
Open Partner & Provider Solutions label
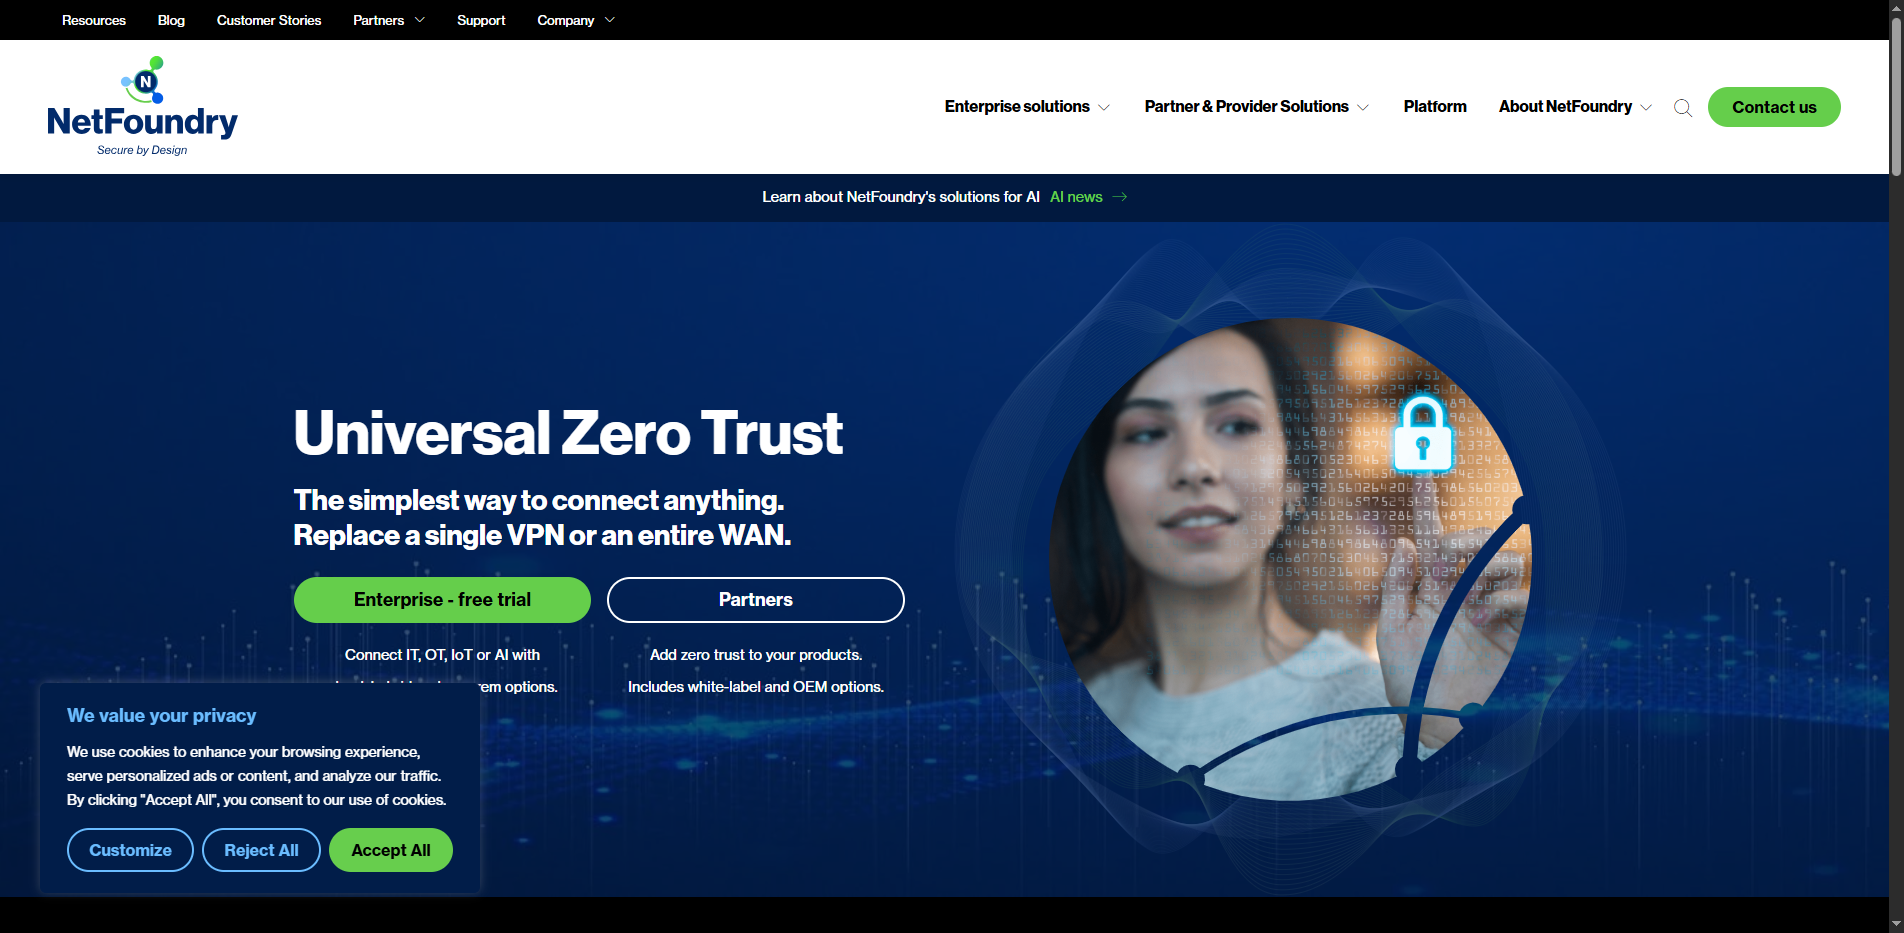[x=1246, y=106]
